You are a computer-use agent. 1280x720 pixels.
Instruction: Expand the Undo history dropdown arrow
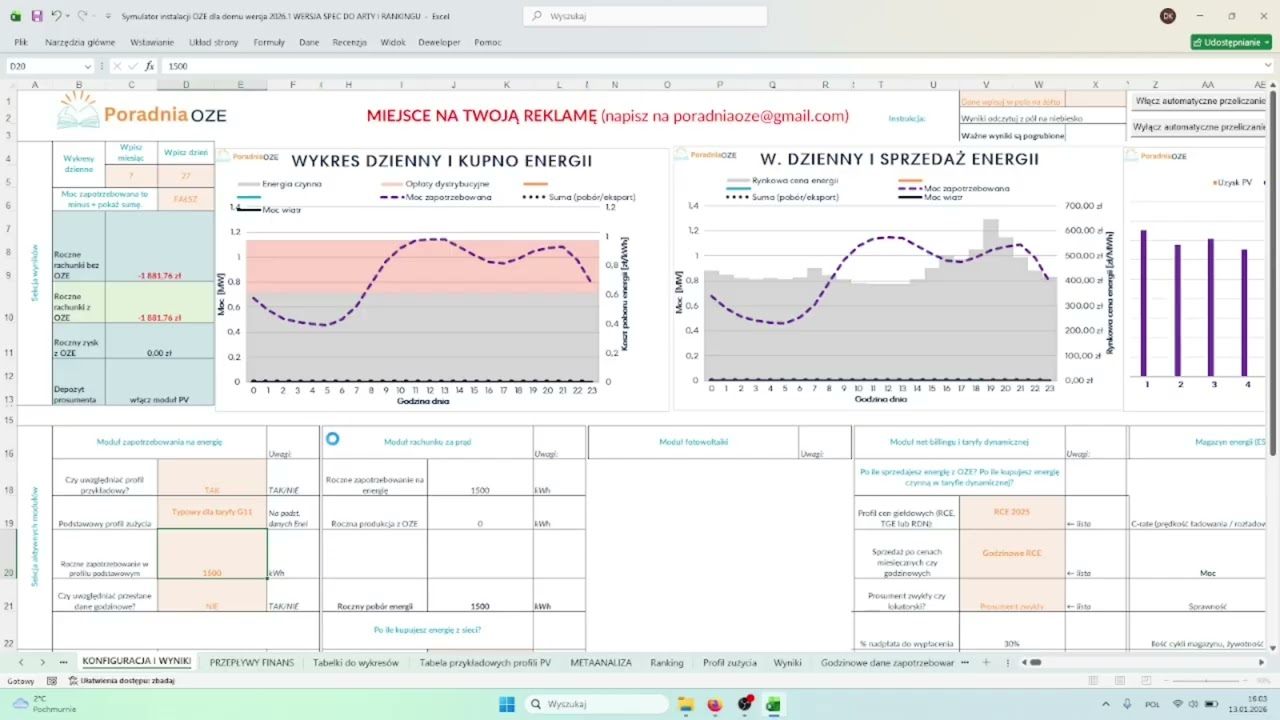[x=69, y=16]
